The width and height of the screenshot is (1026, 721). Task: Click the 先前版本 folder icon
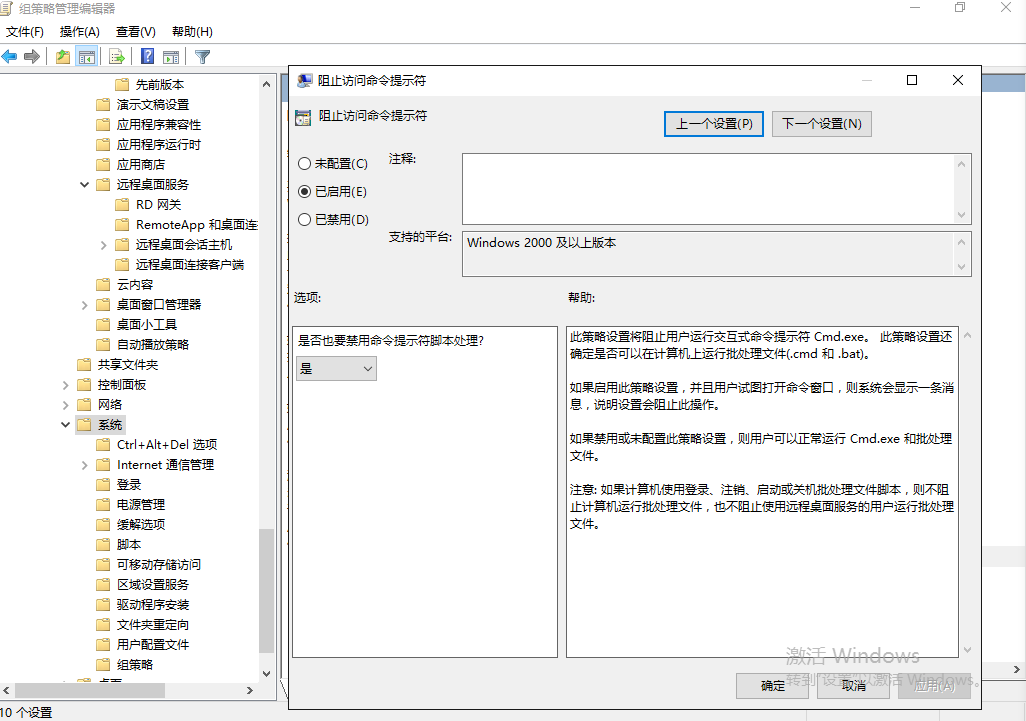[x=122, y=84]
